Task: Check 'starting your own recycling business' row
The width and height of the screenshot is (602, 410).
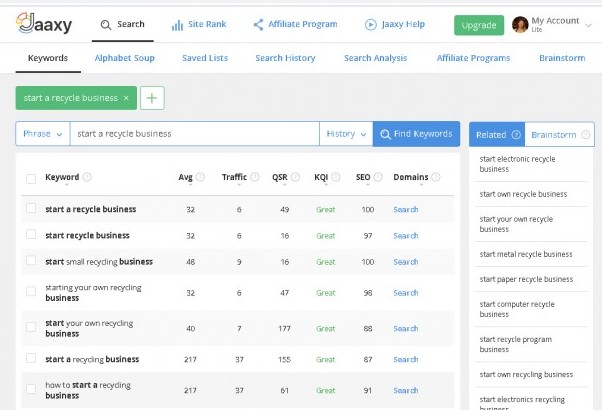Action: pos(31,291)
